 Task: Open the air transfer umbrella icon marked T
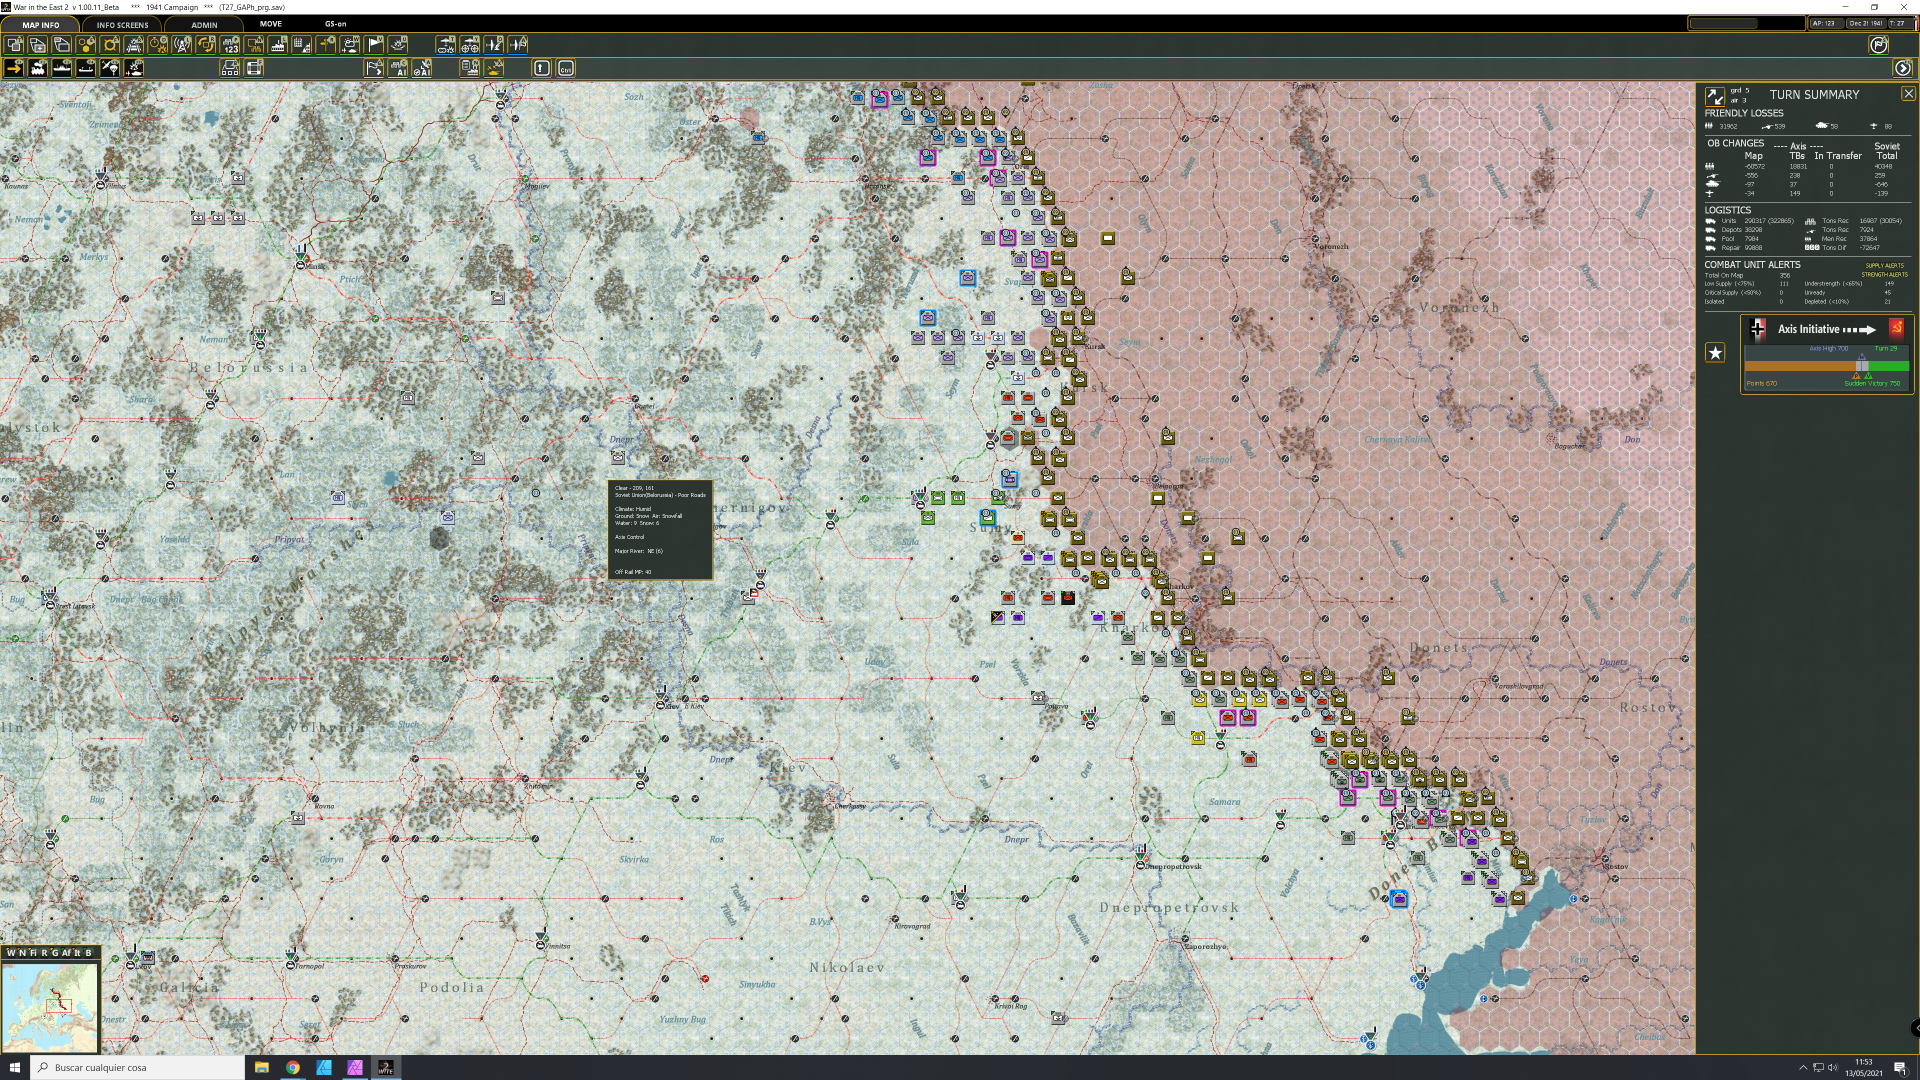pos(446,44)
